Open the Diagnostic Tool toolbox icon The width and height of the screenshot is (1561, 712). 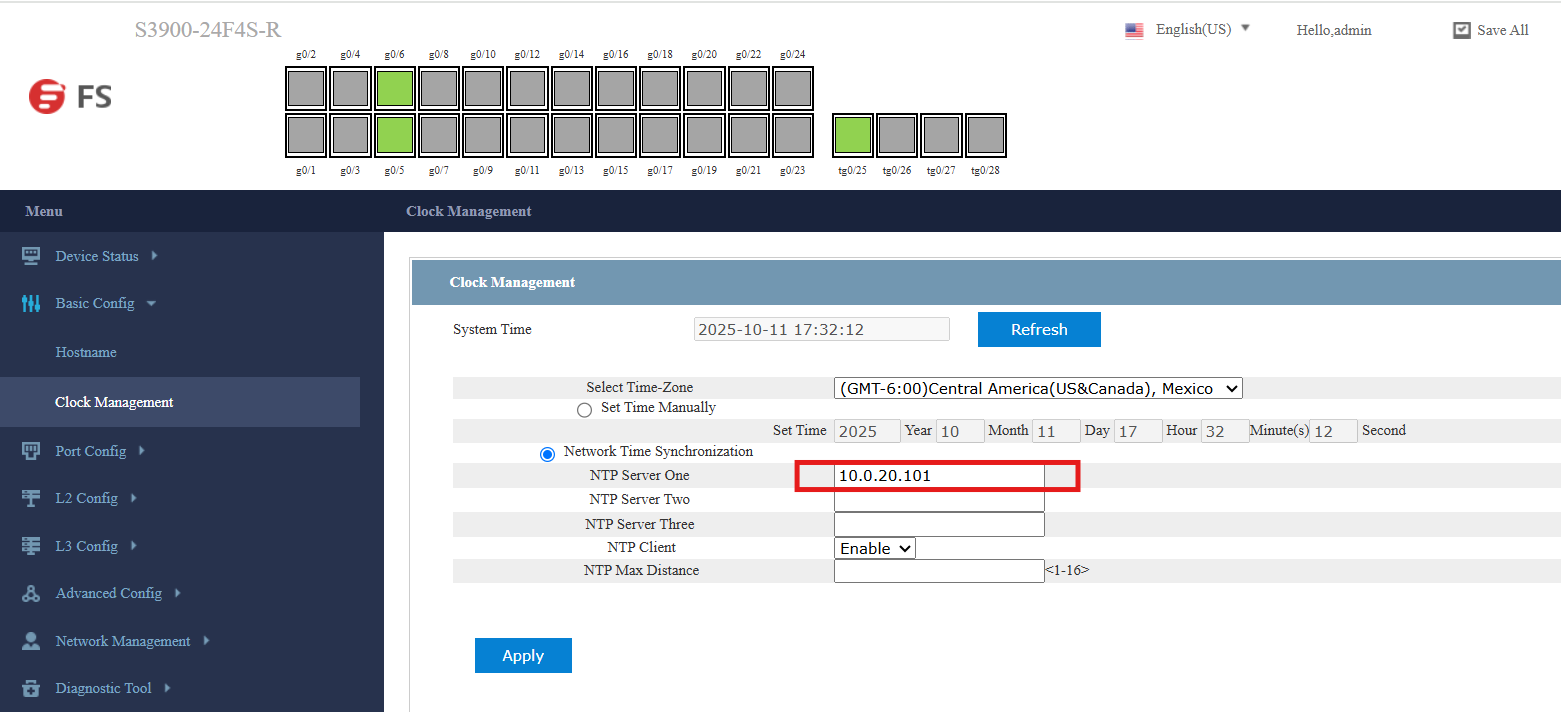pyautogui.click(x=30, y=687)
